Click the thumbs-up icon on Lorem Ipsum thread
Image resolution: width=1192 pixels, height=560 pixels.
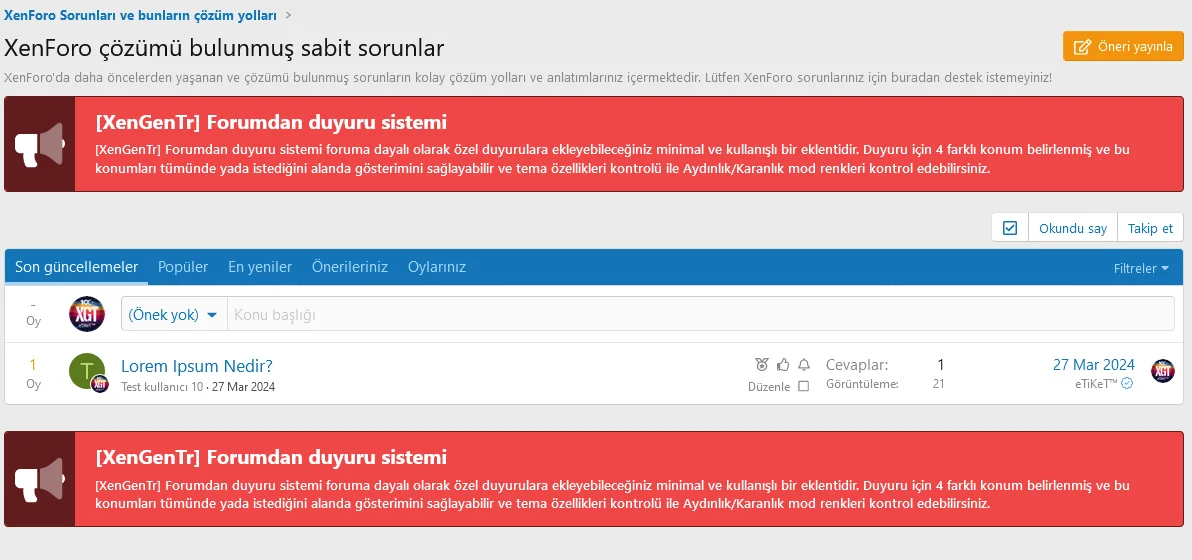(783, 365)
